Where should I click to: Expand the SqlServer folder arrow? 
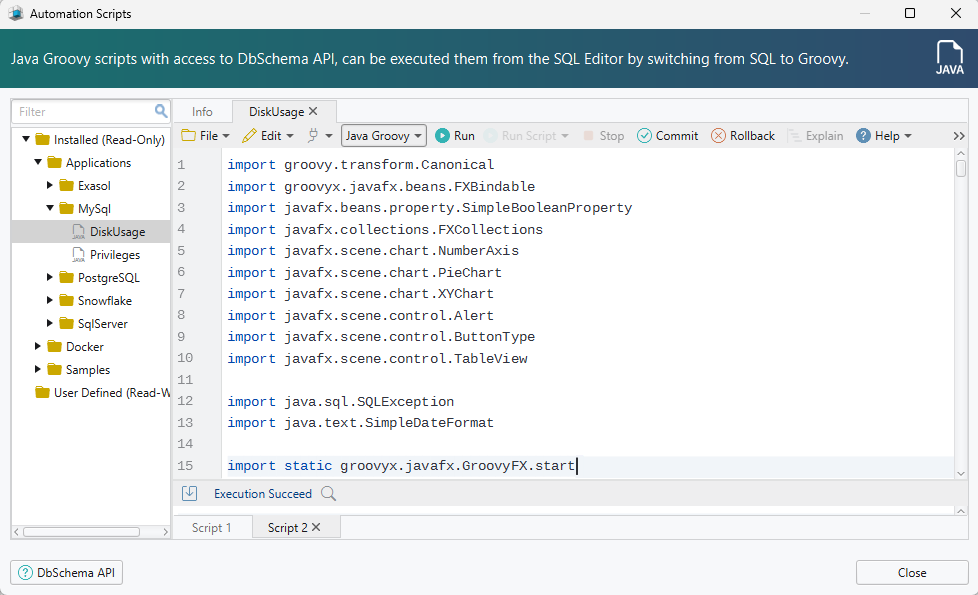point(50,323)
